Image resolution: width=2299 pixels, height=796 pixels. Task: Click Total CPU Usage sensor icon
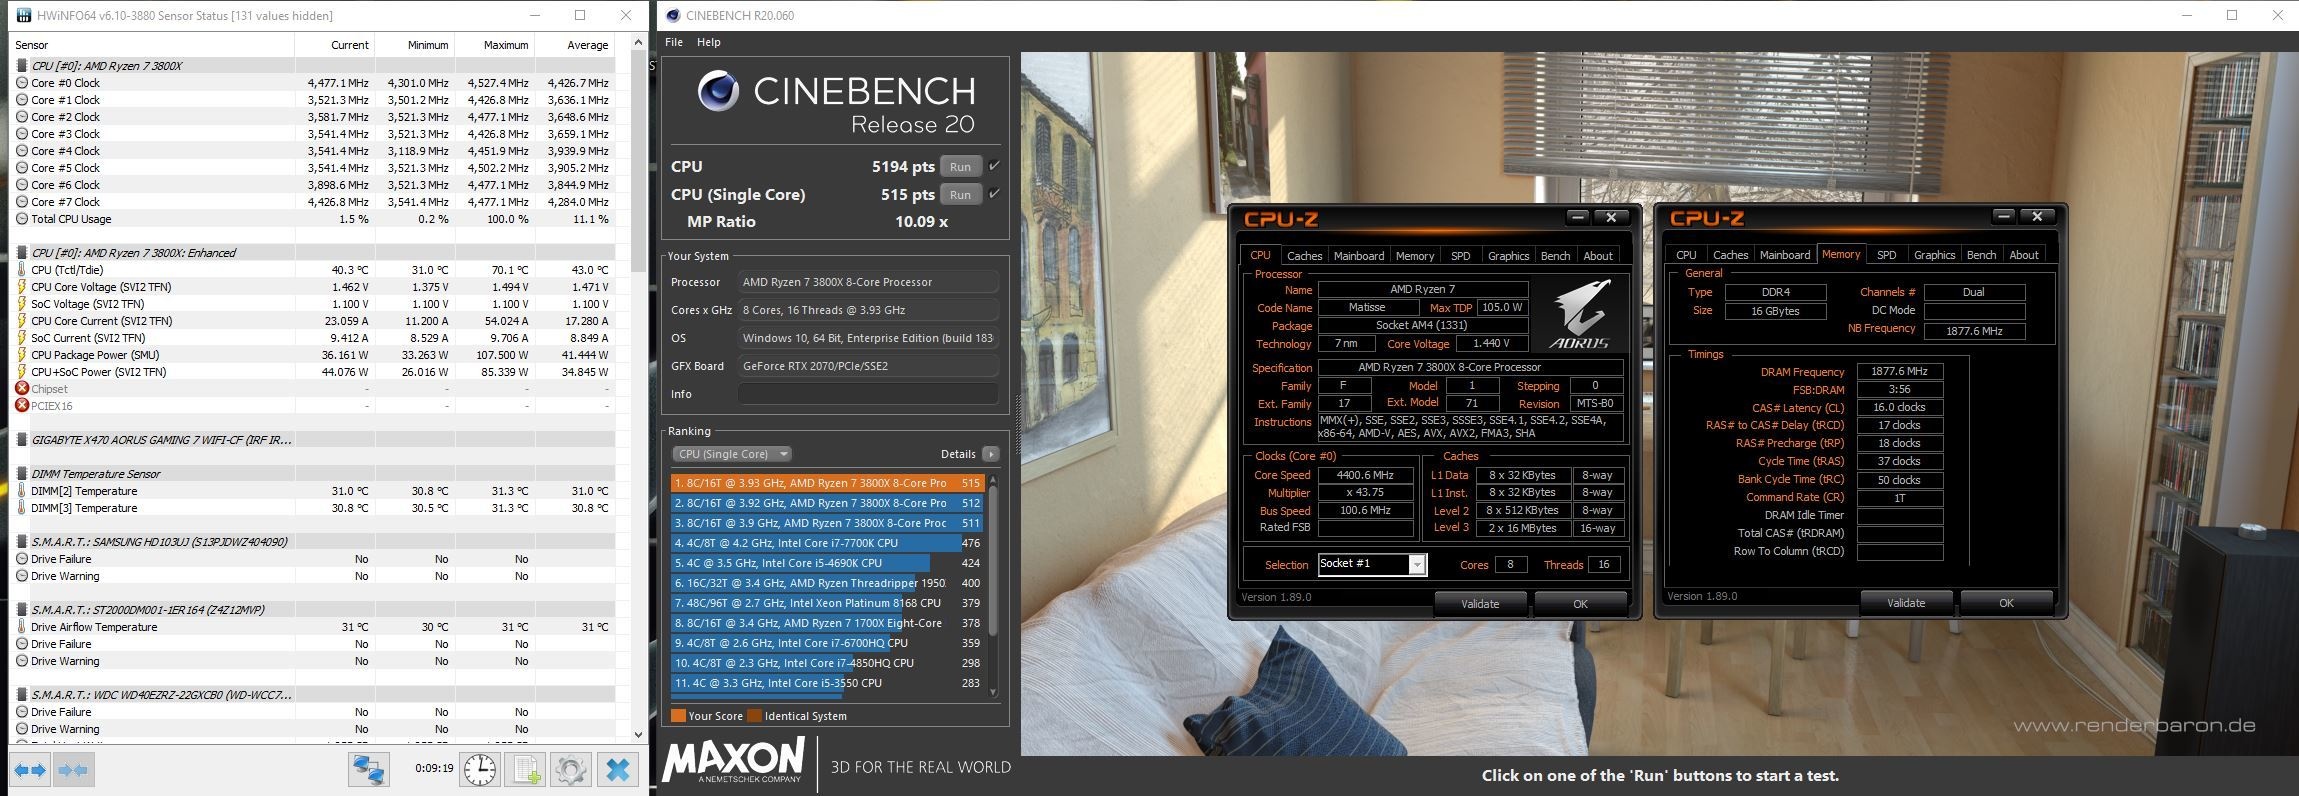tap(22, 219)
